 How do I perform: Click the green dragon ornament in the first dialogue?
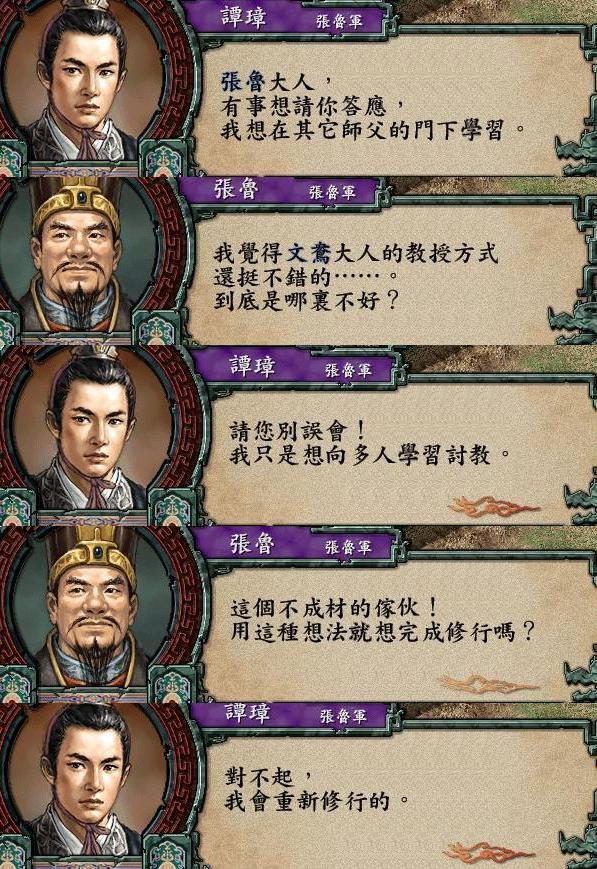coord(576,150)
